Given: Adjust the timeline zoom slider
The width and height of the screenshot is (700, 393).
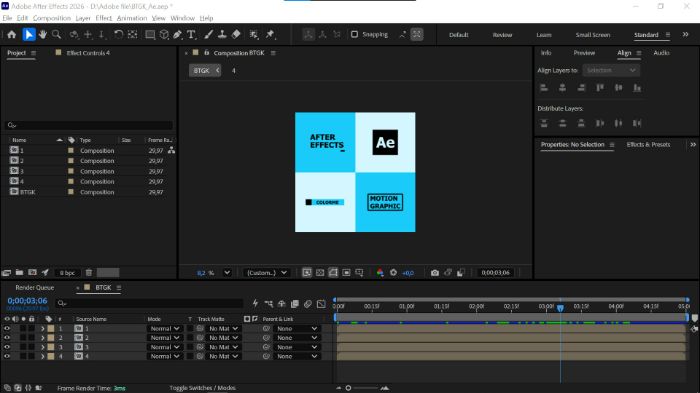Looking at the screenshot, I should (349, 388).
